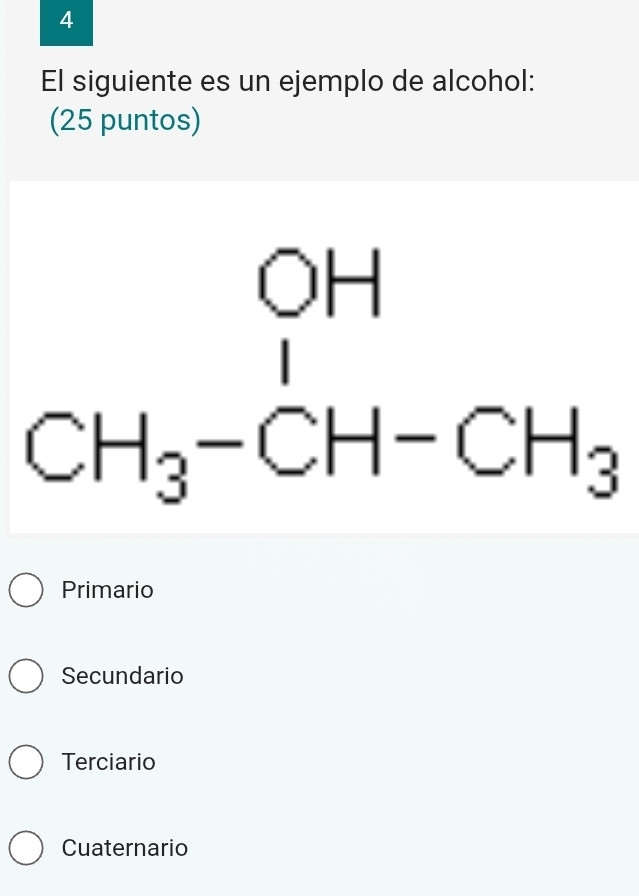Click the "Primario" answer label text
Viewport: 639px width, 896px height.
[x=107, y=590]
